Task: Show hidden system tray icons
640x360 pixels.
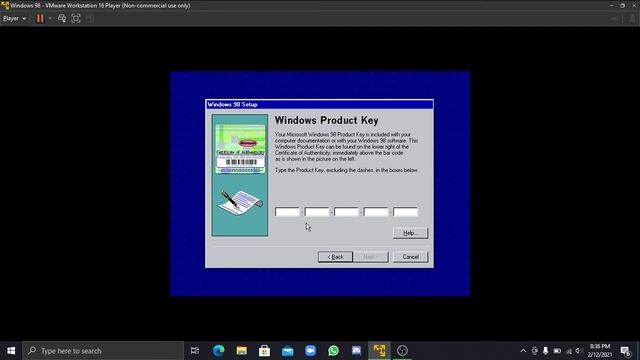Action: click(x=523, y=351)
